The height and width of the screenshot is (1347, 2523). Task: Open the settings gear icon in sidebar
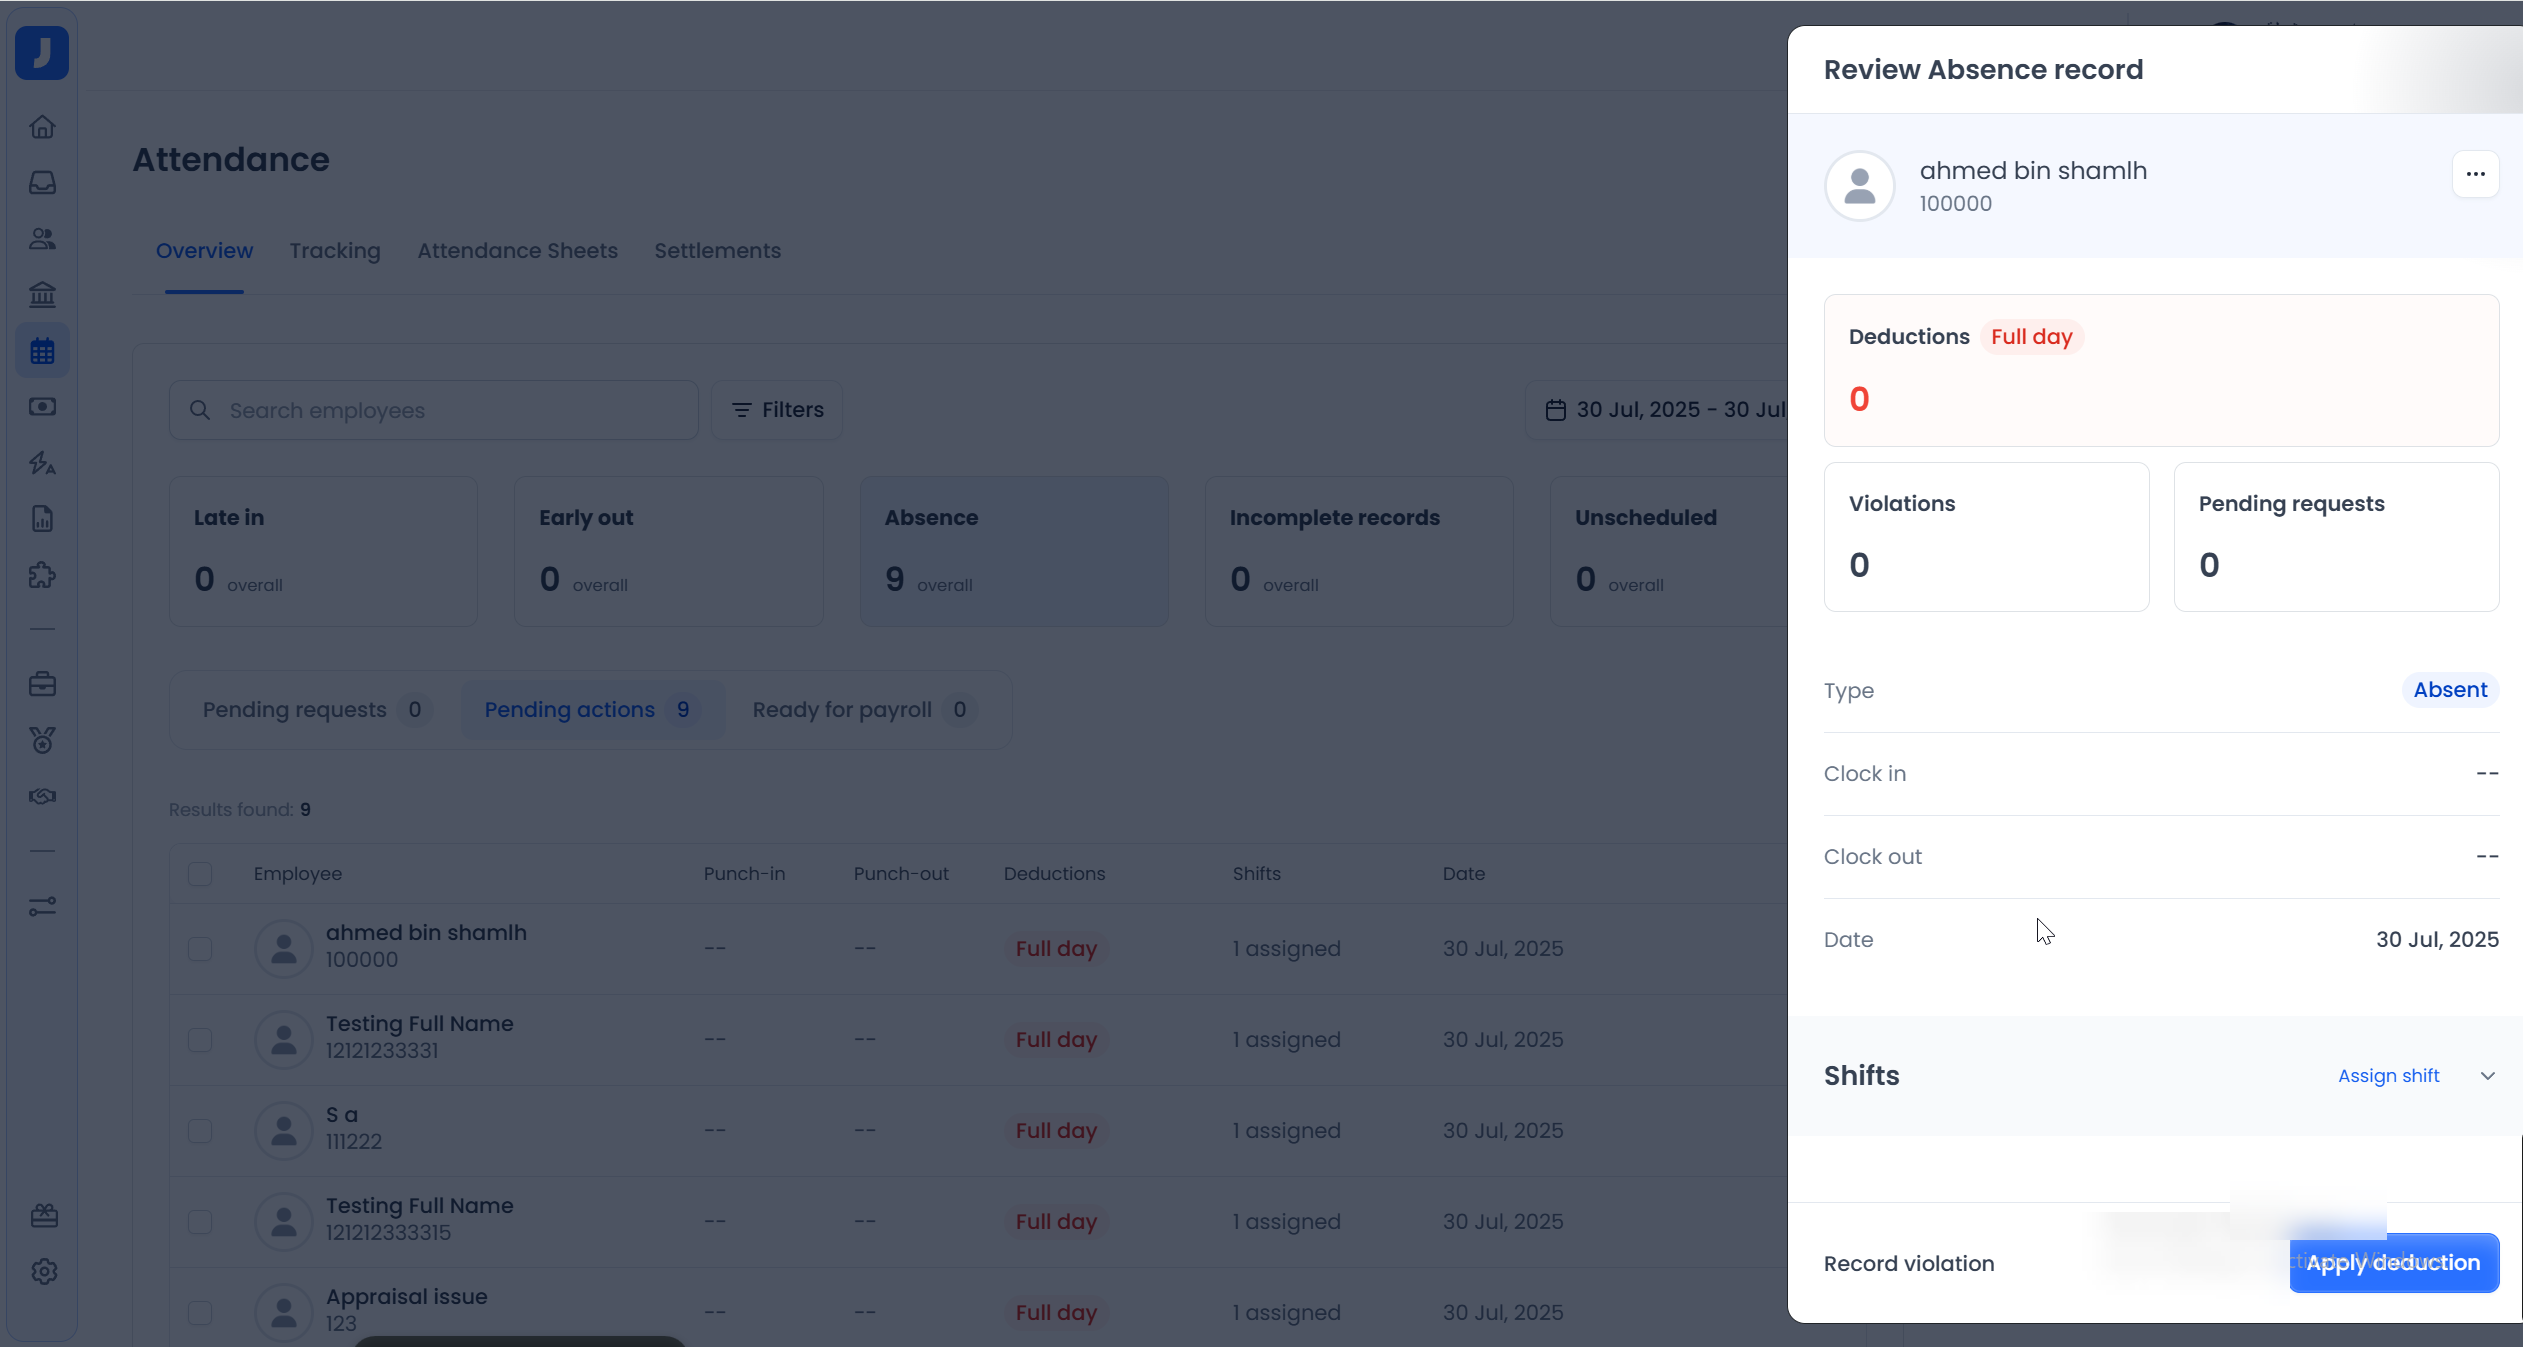click(44, 1272)
